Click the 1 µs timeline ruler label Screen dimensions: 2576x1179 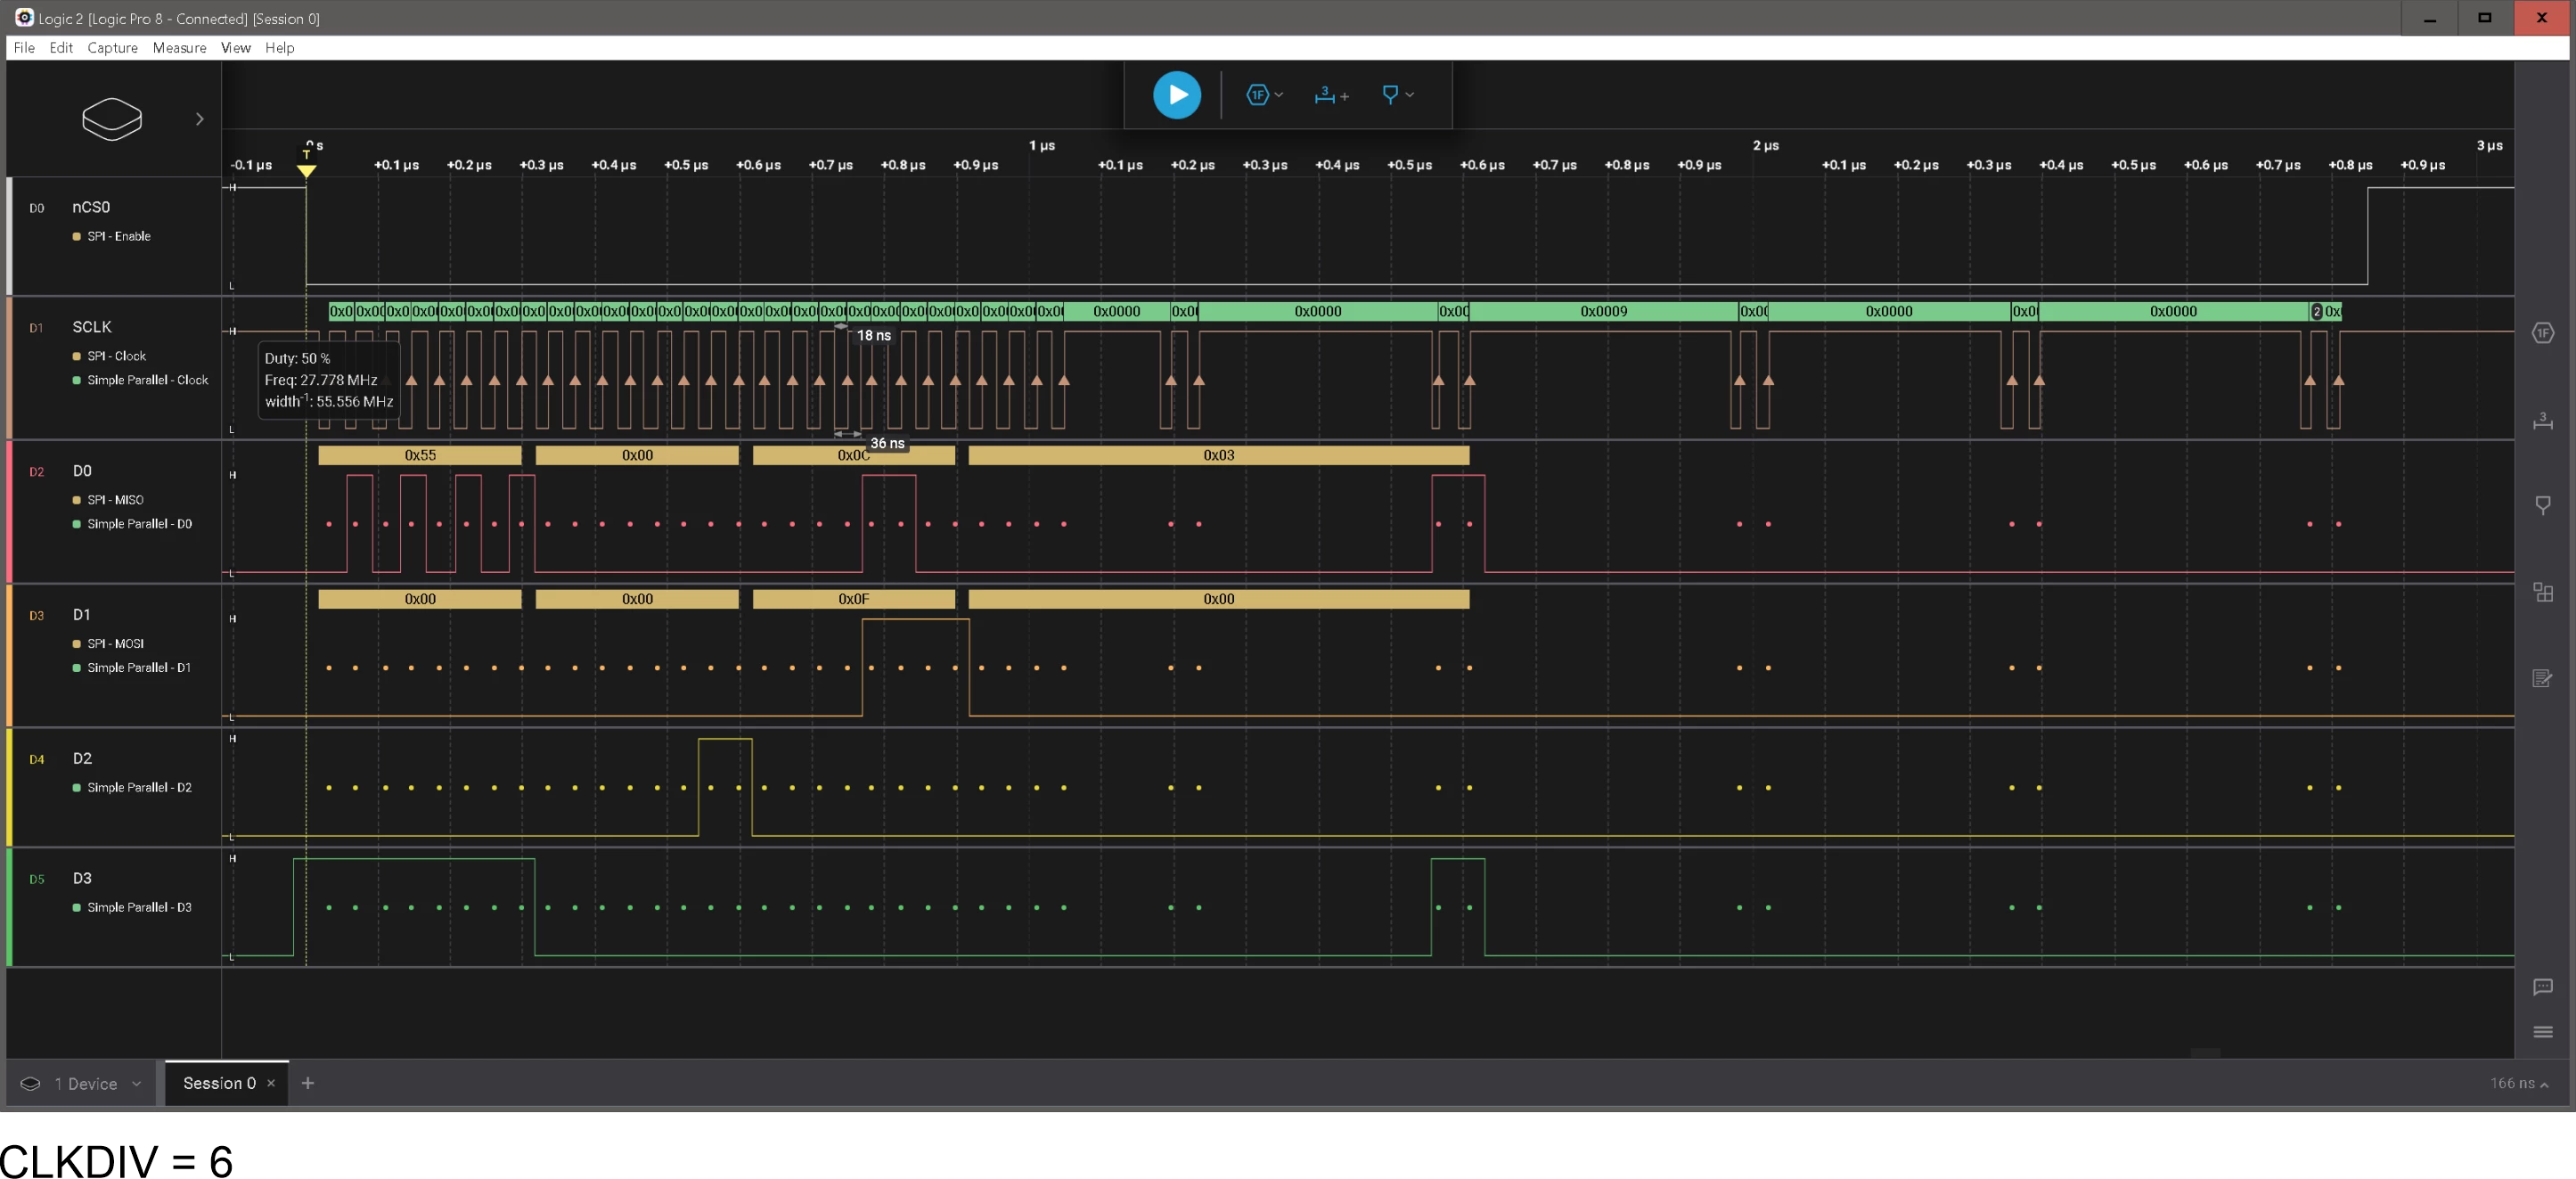coord(1042,146)
